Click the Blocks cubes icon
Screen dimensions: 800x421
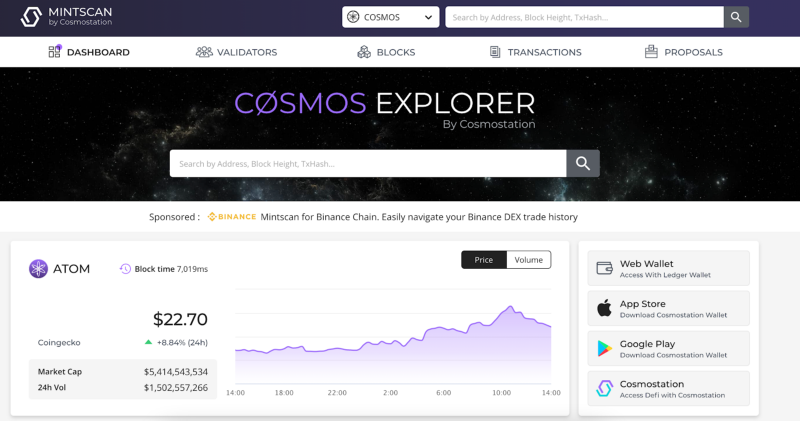click(x=364, y=52)
